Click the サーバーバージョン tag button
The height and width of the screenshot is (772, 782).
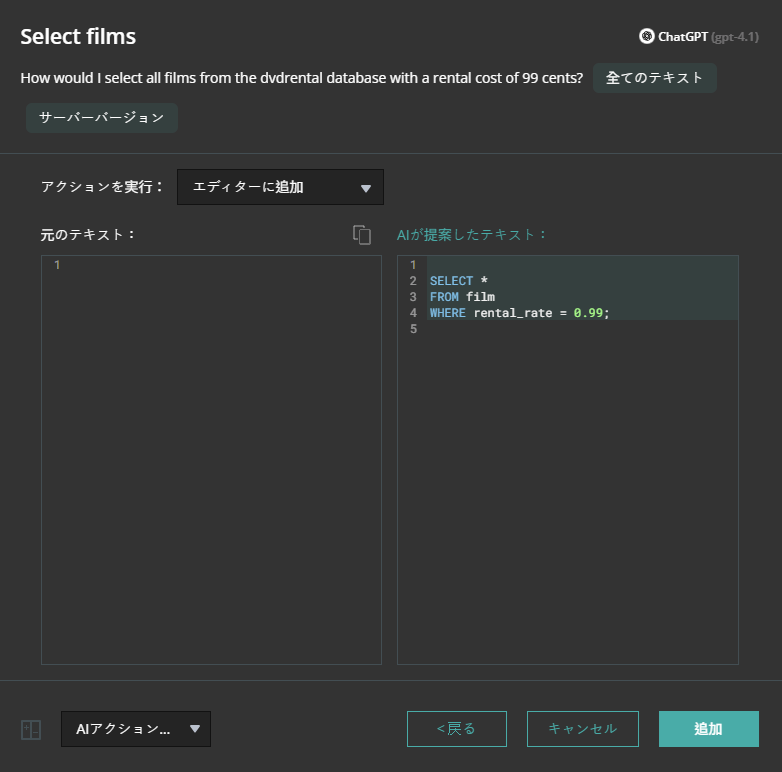tap(102, 118)
